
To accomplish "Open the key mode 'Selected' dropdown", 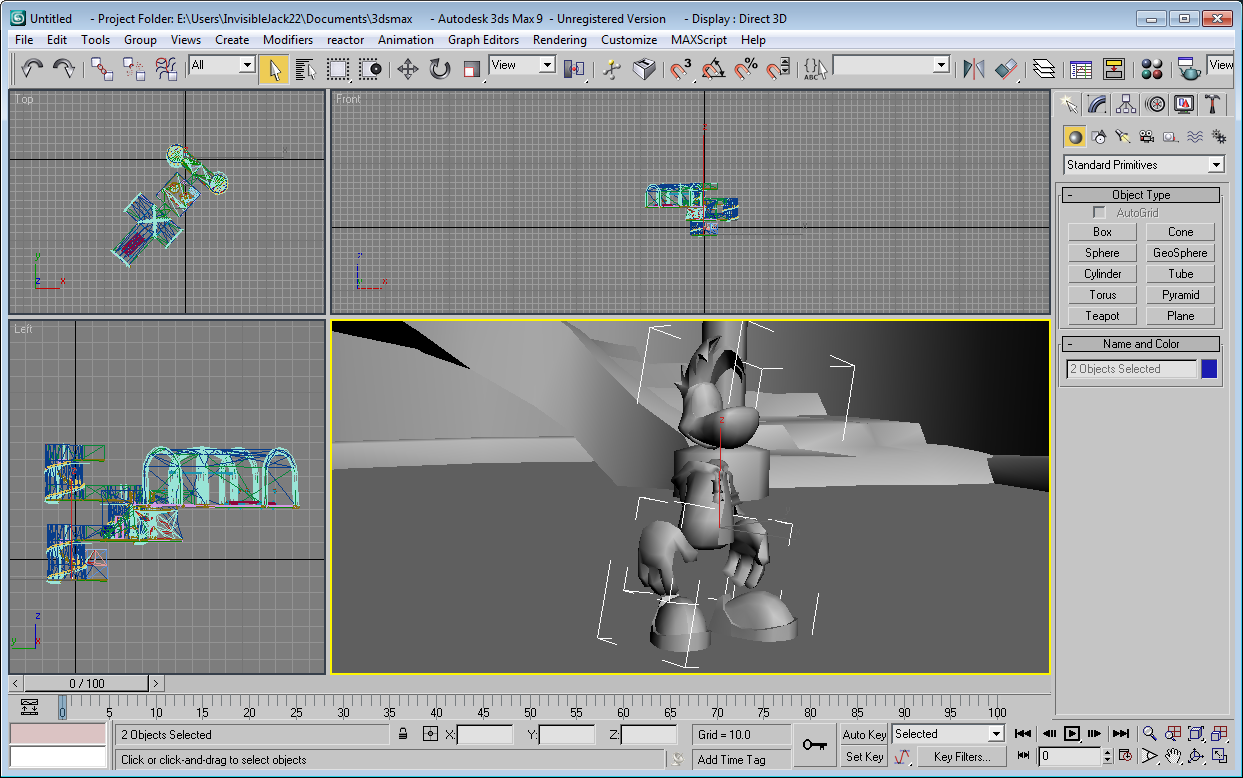I will (x=948, y=733).
